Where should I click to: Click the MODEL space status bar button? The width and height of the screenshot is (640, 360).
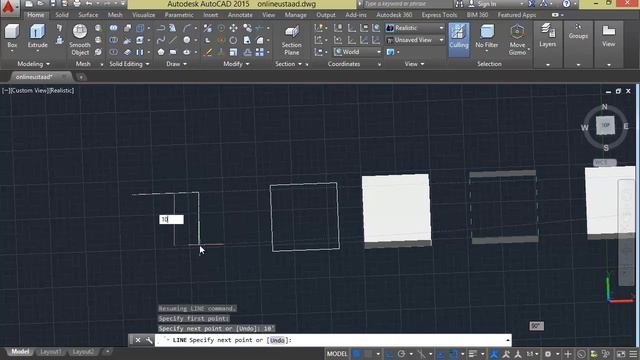coord(337,354)
